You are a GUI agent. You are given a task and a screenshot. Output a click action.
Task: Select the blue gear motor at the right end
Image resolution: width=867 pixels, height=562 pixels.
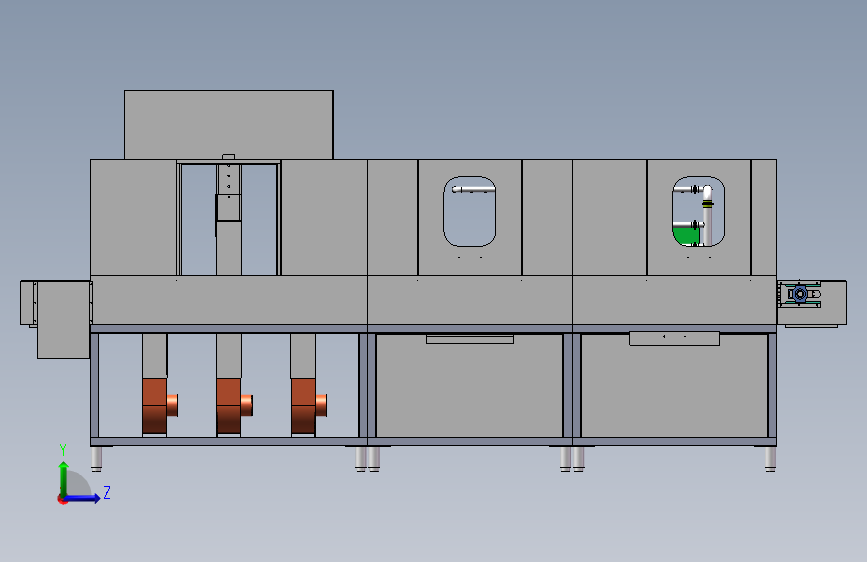click(x=800, y=294)
